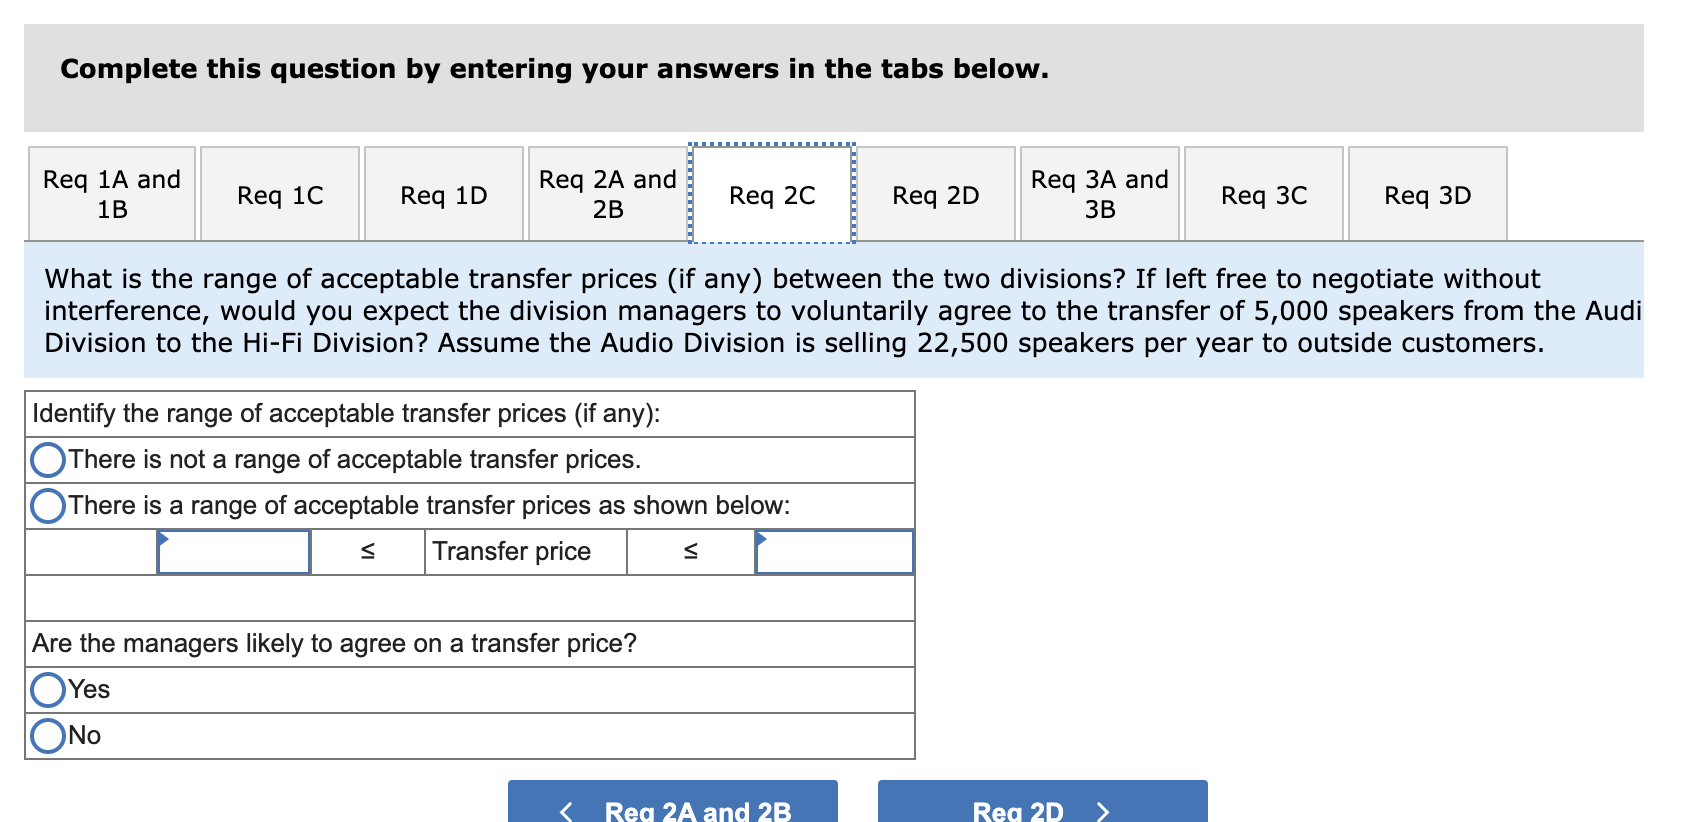
Task: Switch to the Req 2A and 2B tab
Action: click(x=606, y=193)
